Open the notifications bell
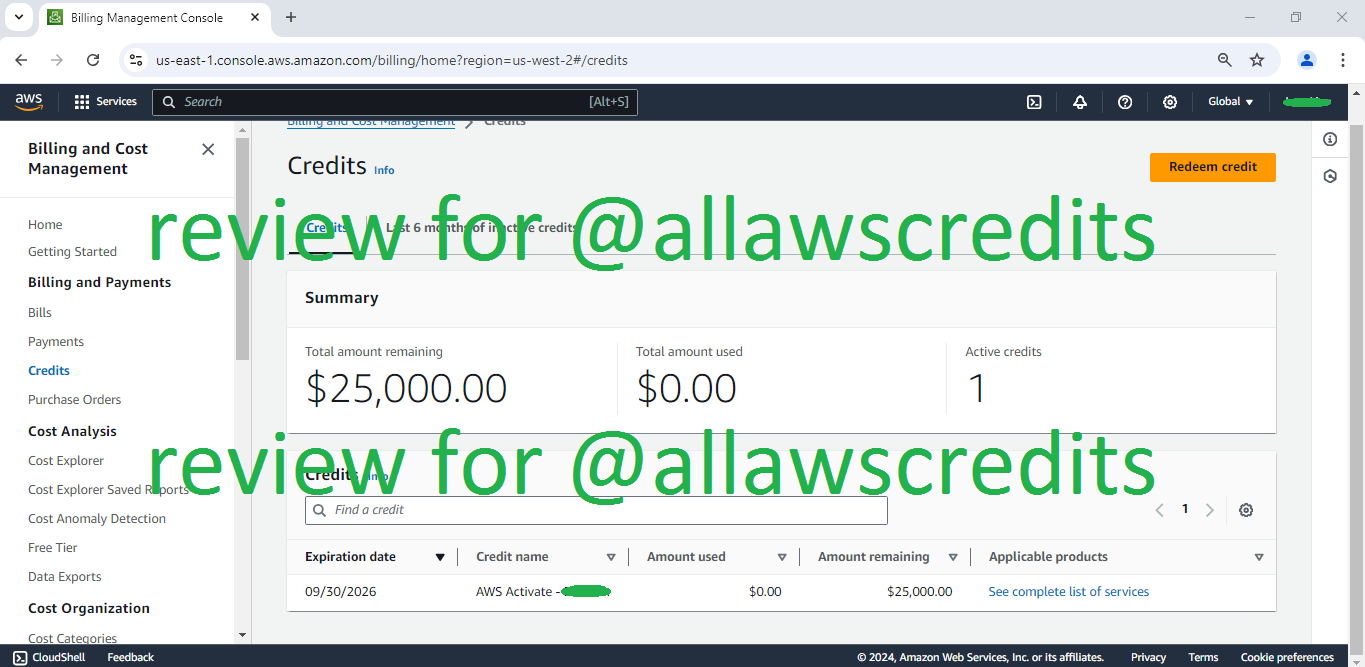 [1080, 102]
